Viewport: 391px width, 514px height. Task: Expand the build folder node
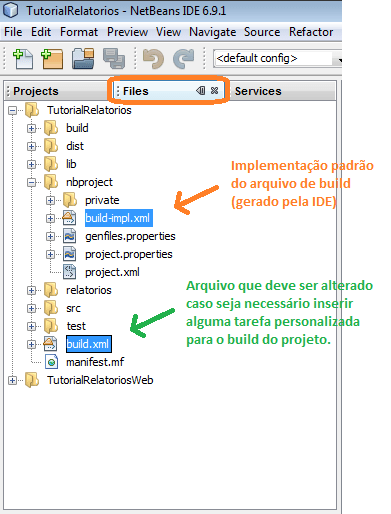31,128
